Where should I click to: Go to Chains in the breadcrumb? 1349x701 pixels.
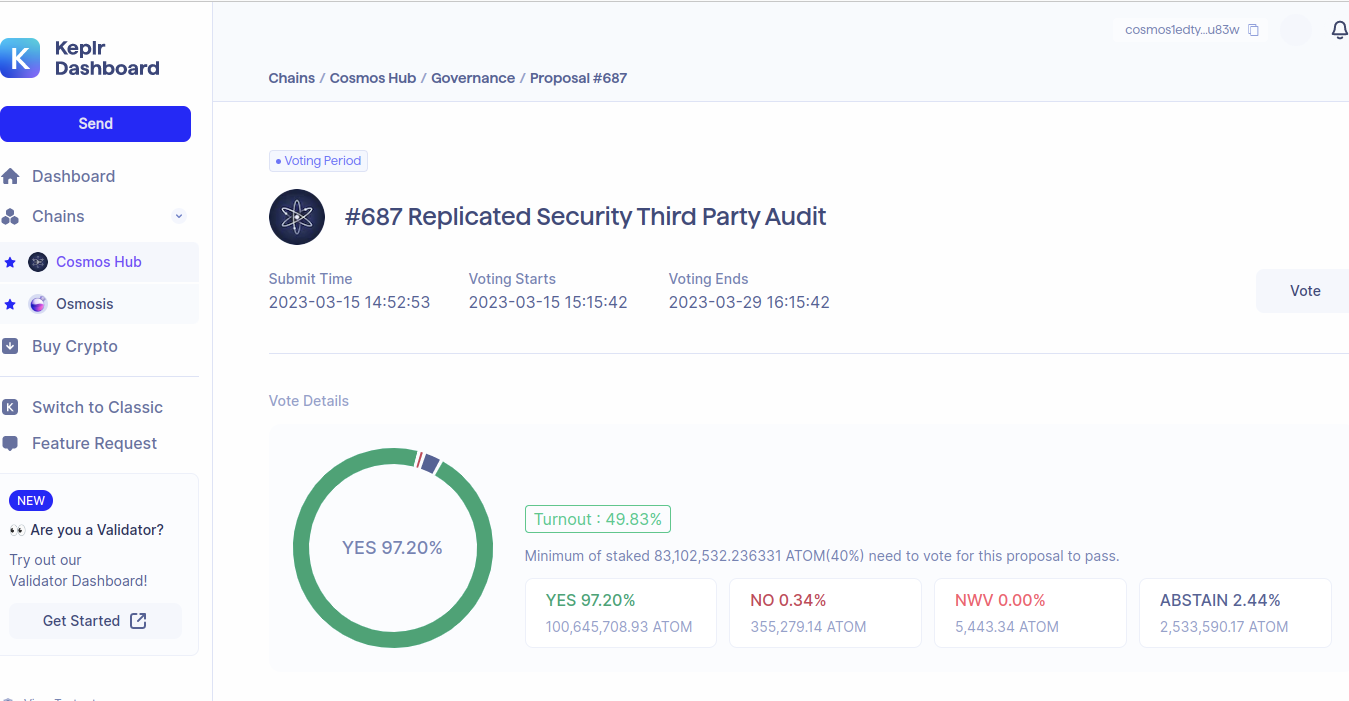click(x=292, y=78)
